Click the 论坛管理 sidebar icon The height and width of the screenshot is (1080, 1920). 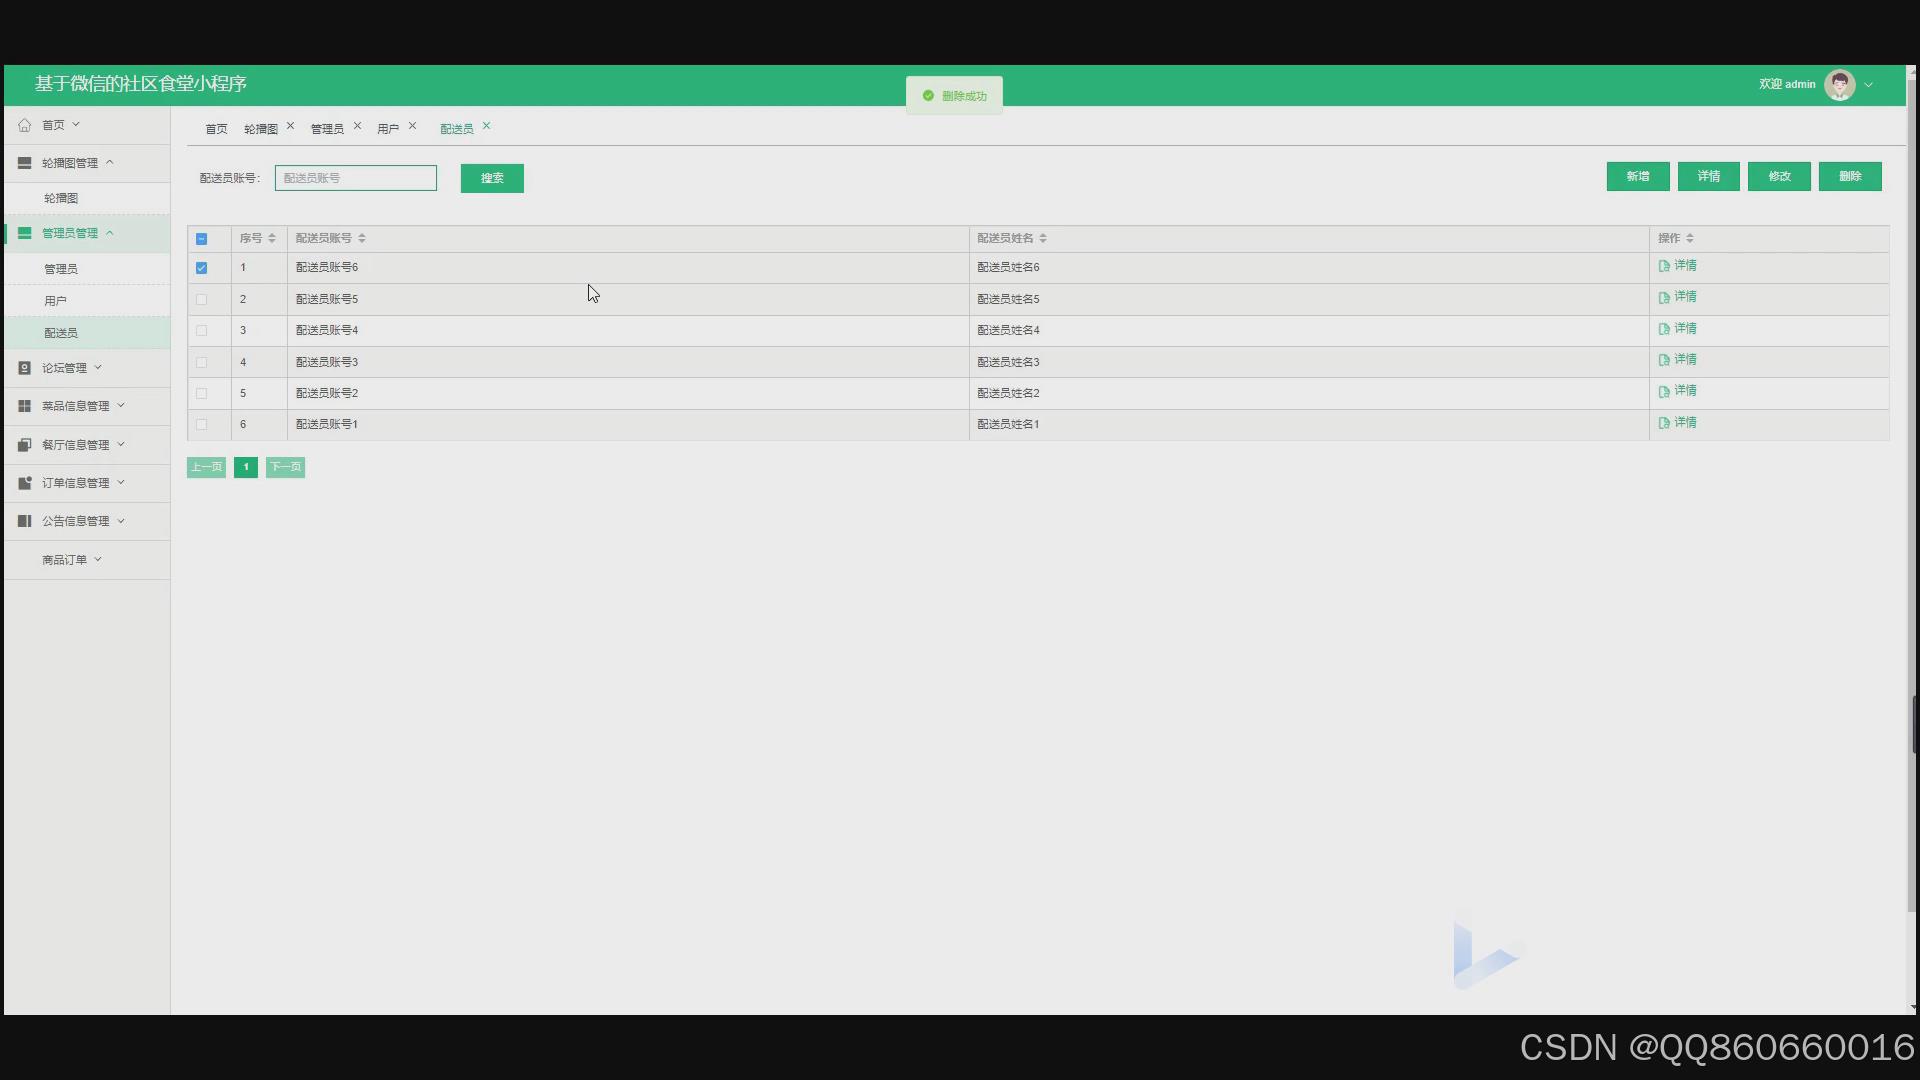[x=25, y=368]
